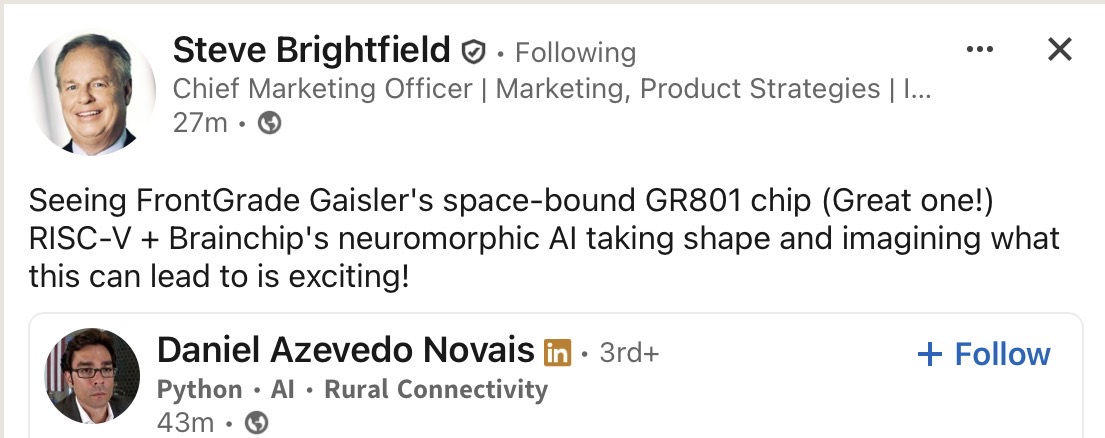Screen dimensions: 1105x438
Task: Open the Daniel Azevedo Novais name link
Action: (345, 351)
